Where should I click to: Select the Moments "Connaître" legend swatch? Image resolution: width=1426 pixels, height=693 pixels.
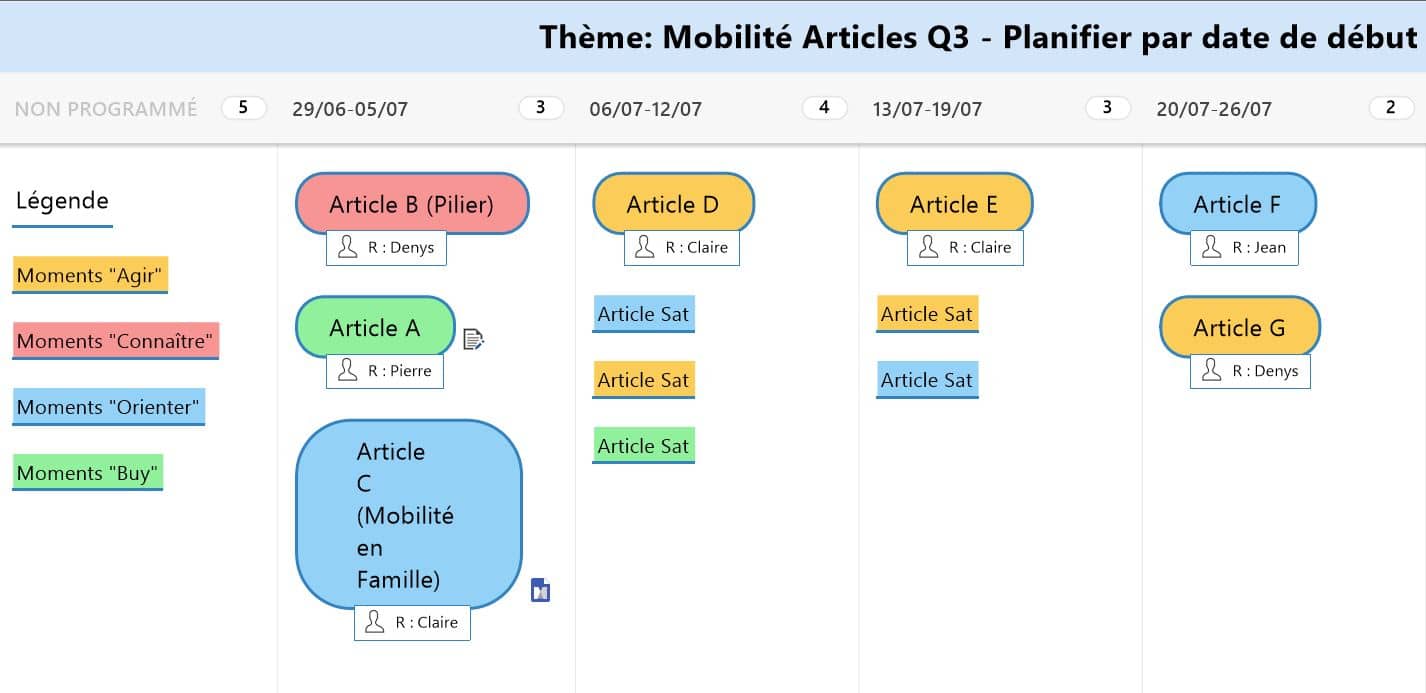(x=116, y=341)
